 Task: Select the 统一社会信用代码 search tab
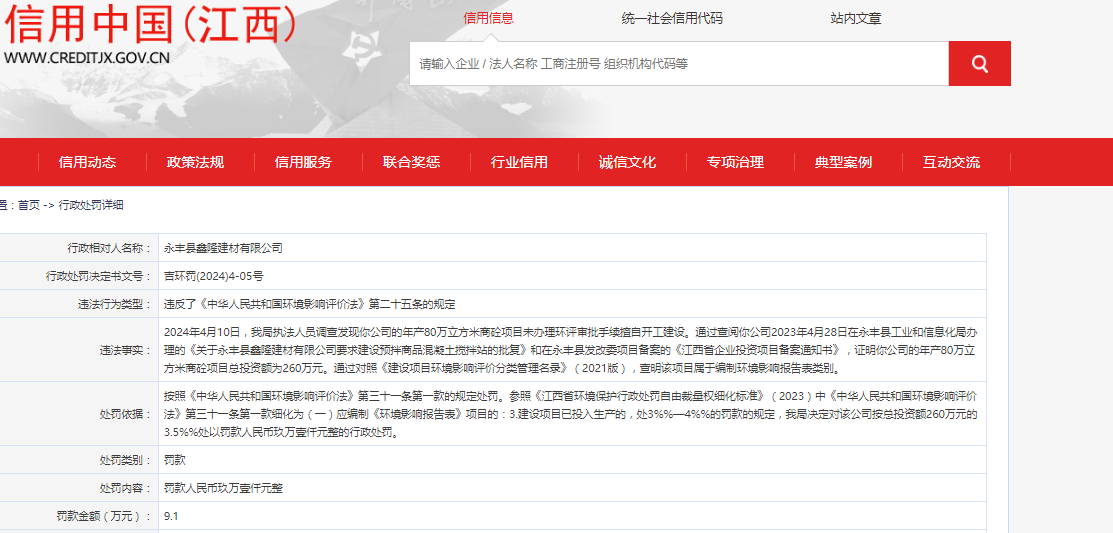tap(671, 18)
